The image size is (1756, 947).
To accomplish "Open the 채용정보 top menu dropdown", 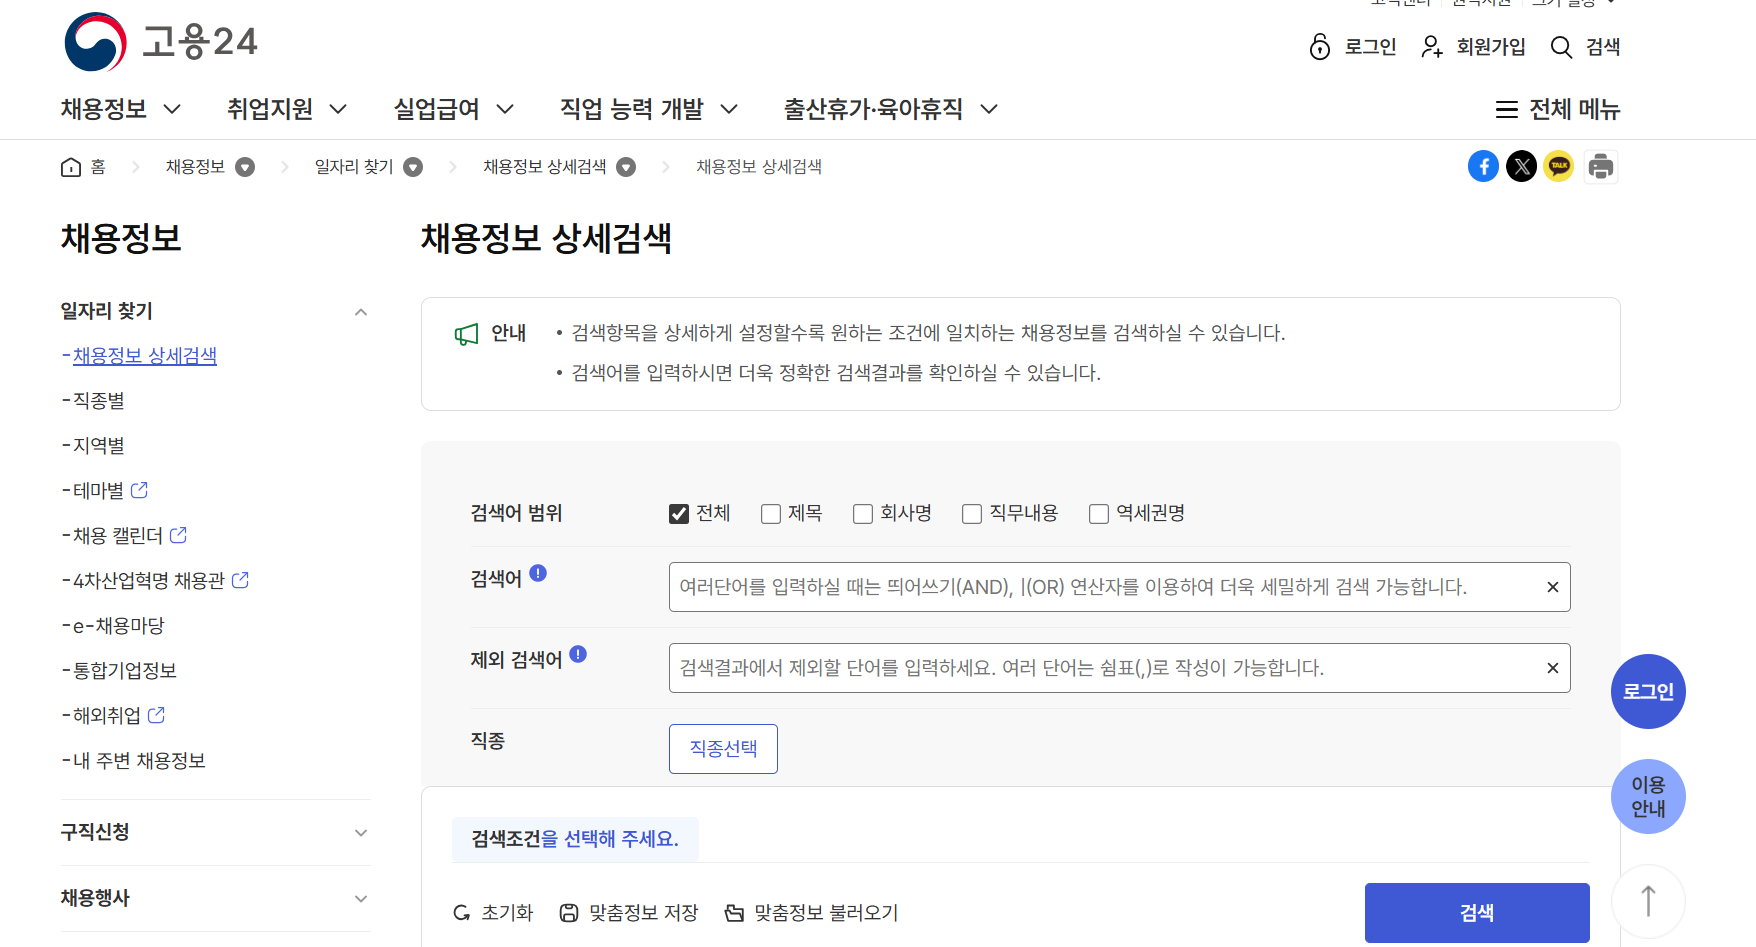I will click(x=121, y=109).
